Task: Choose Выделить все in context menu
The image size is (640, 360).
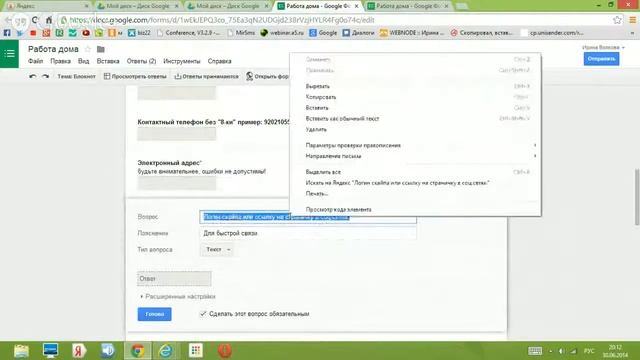Action: click(416, 172)
